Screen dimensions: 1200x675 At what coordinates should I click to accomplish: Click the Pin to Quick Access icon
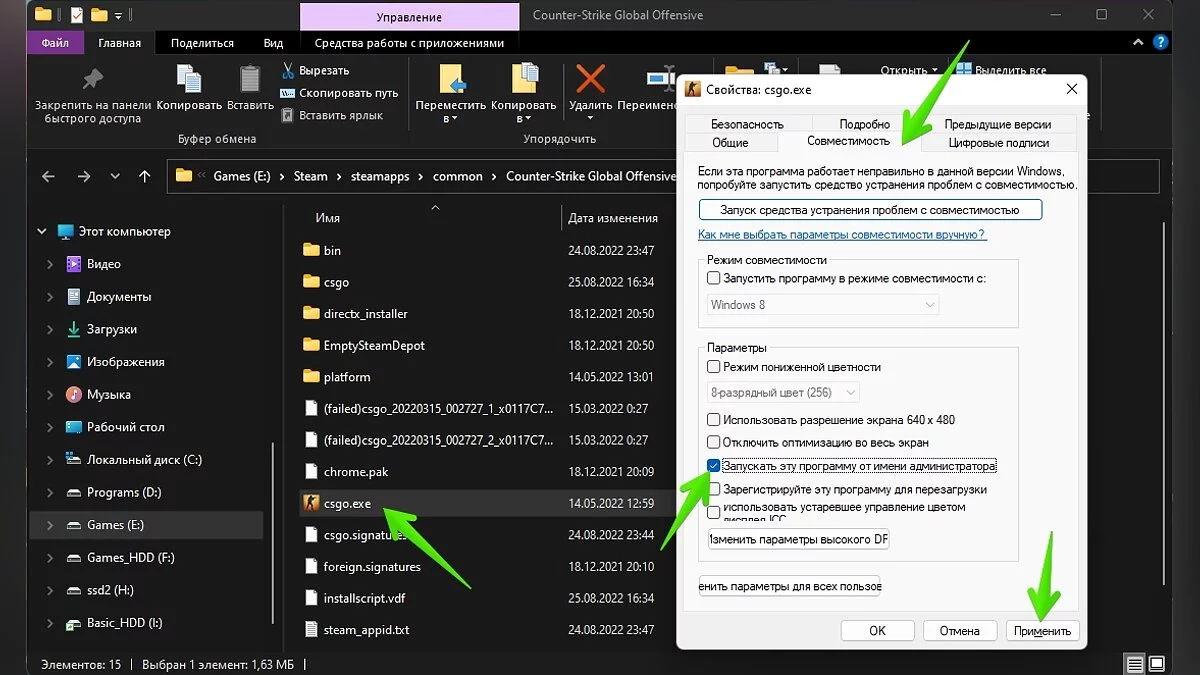(93, 79)
